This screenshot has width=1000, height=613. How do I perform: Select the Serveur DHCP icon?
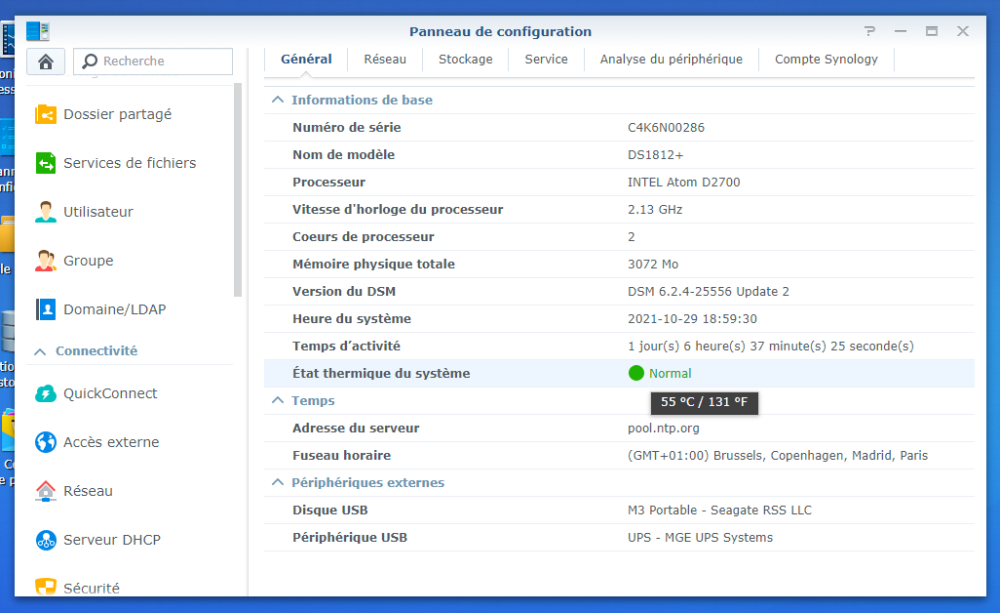coord(45,540)
